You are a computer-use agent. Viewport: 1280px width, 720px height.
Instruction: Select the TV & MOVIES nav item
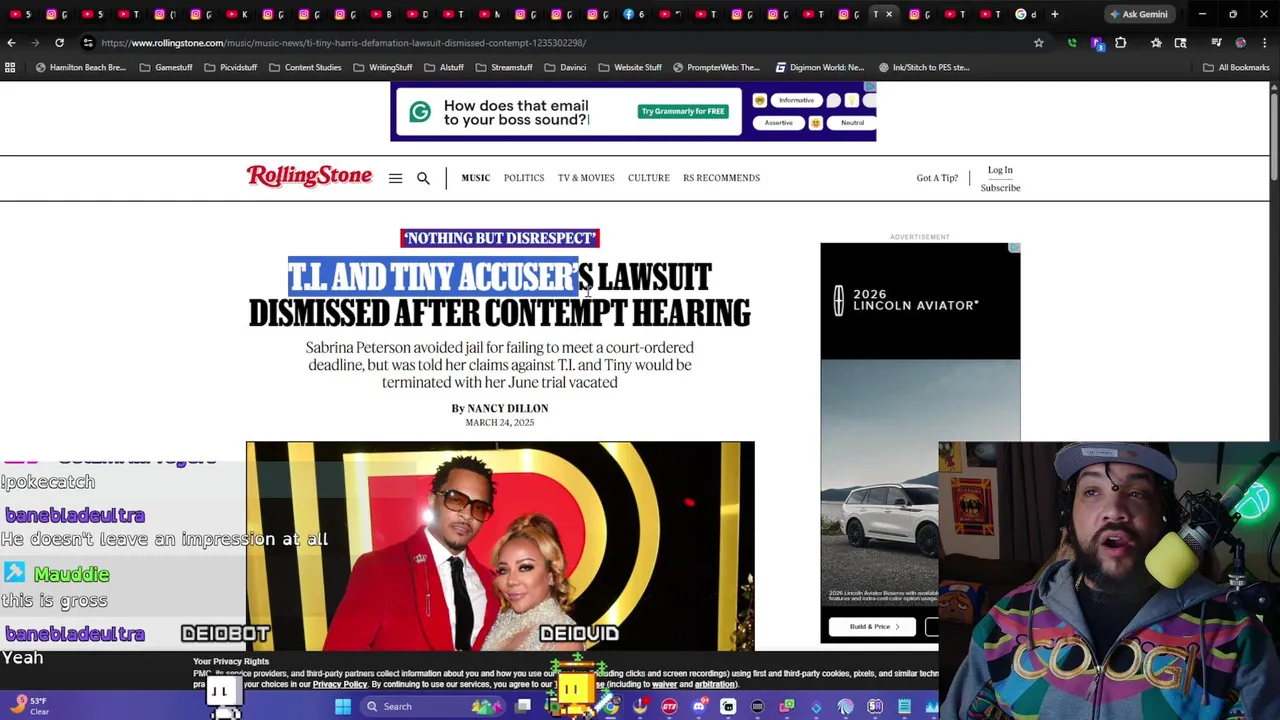click(x=586, y=178)
